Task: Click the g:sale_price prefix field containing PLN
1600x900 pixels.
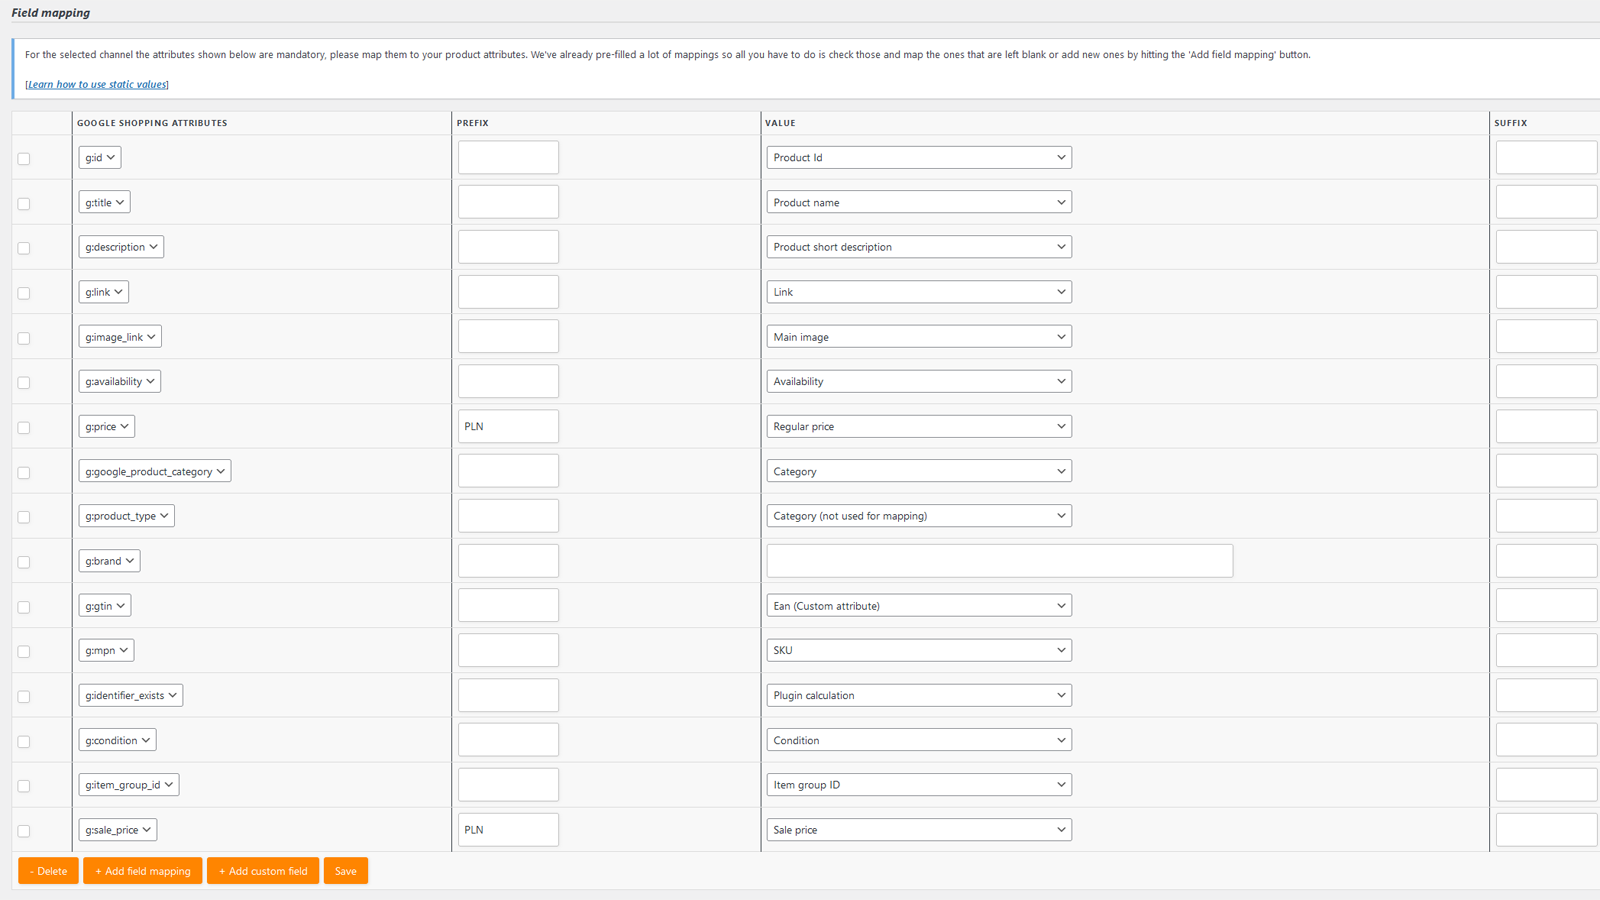Action: point(508,830)
